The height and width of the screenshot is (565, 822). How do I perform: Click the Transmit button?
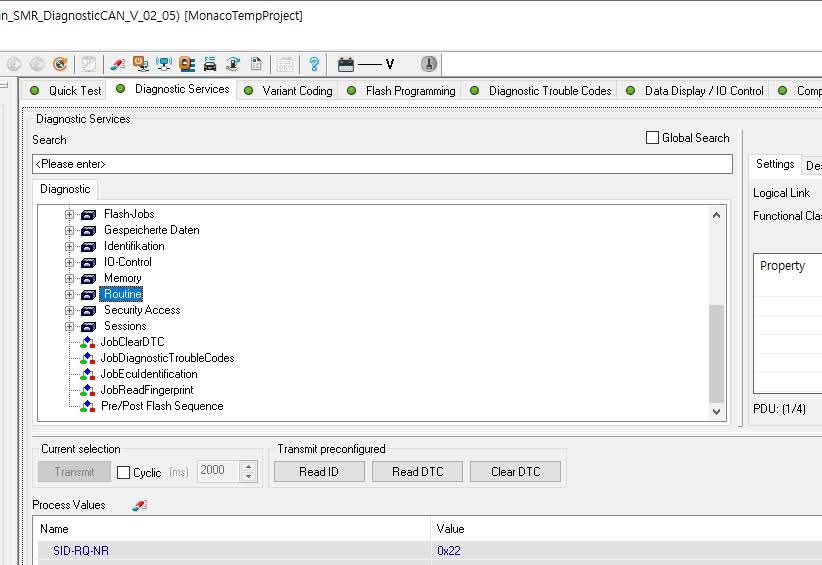point(74,472)
